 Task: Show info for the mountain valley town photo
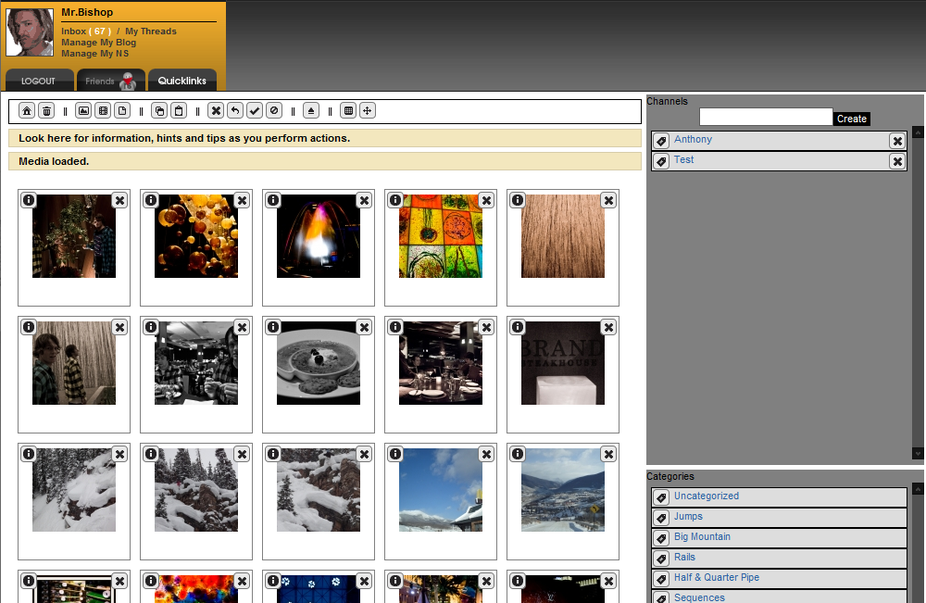(517, 454)
